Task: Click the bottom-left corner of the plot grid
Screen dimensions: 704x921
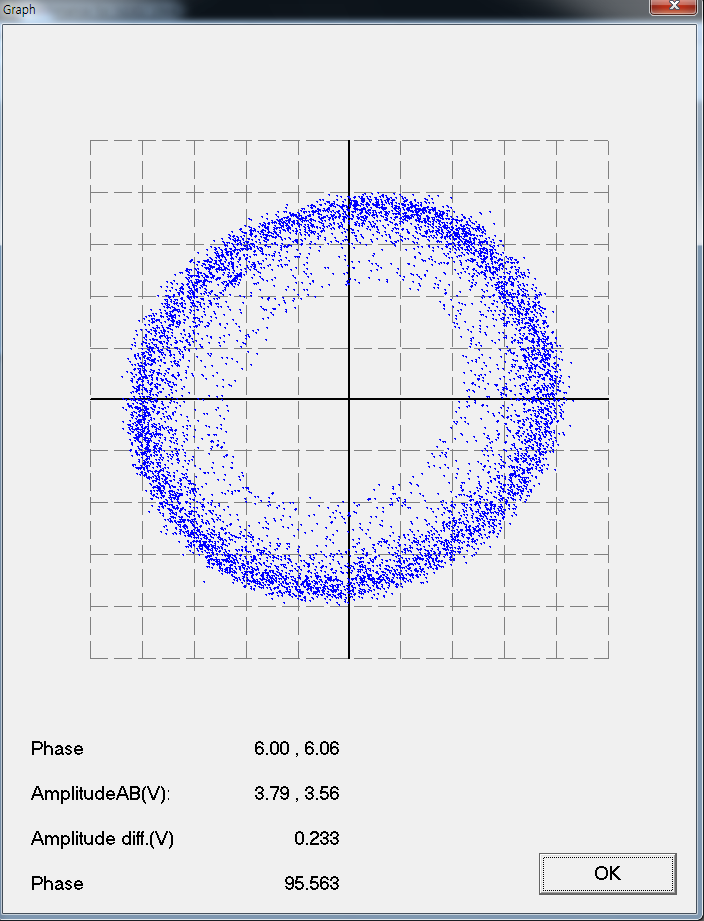Action: 91,658
